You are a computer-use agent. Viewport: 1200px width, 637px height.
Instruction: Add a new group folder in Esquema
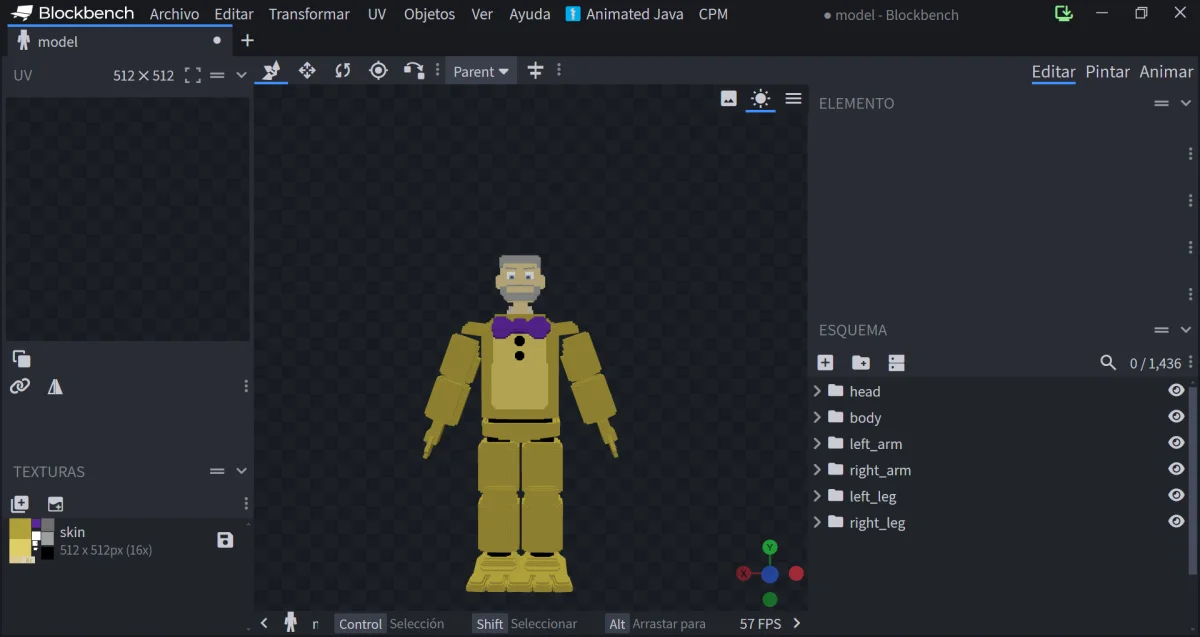pos(860,363)
